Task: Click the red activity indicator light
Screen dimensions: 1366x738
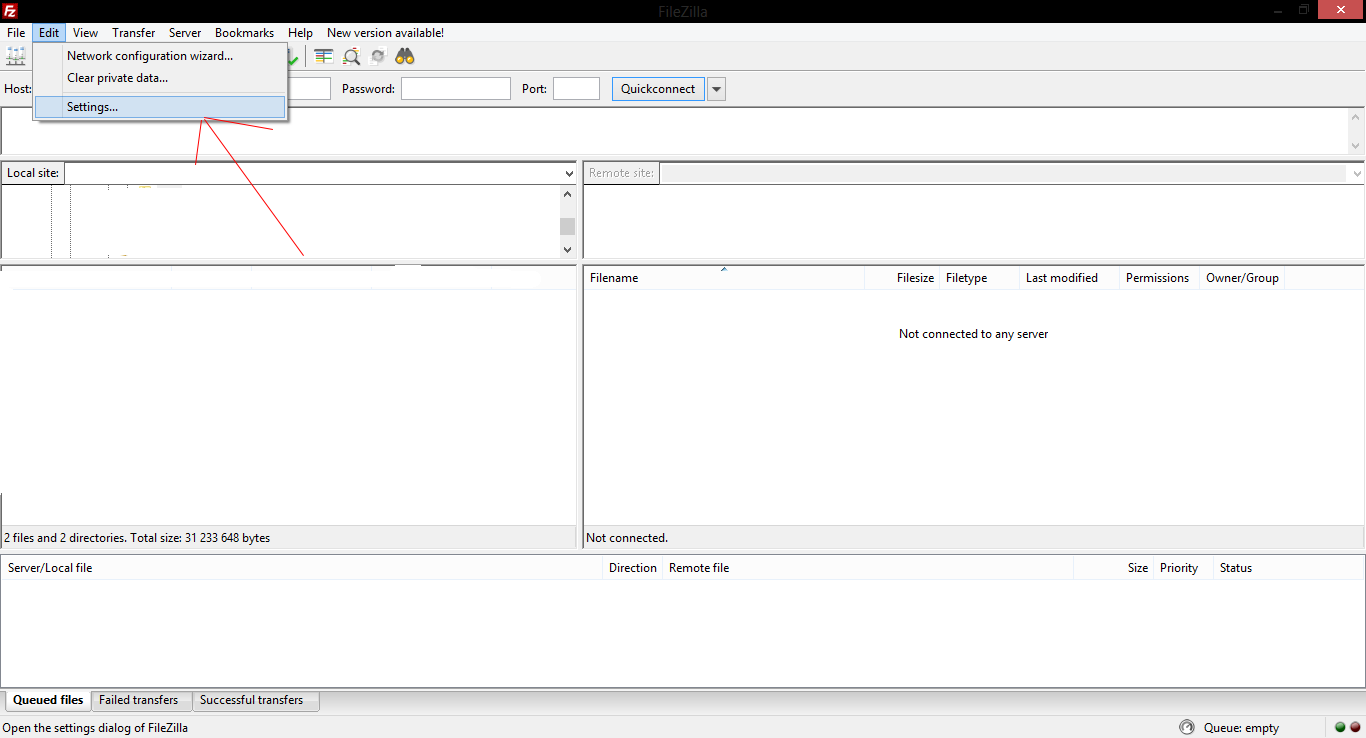Action: (x=1356, y=727)
